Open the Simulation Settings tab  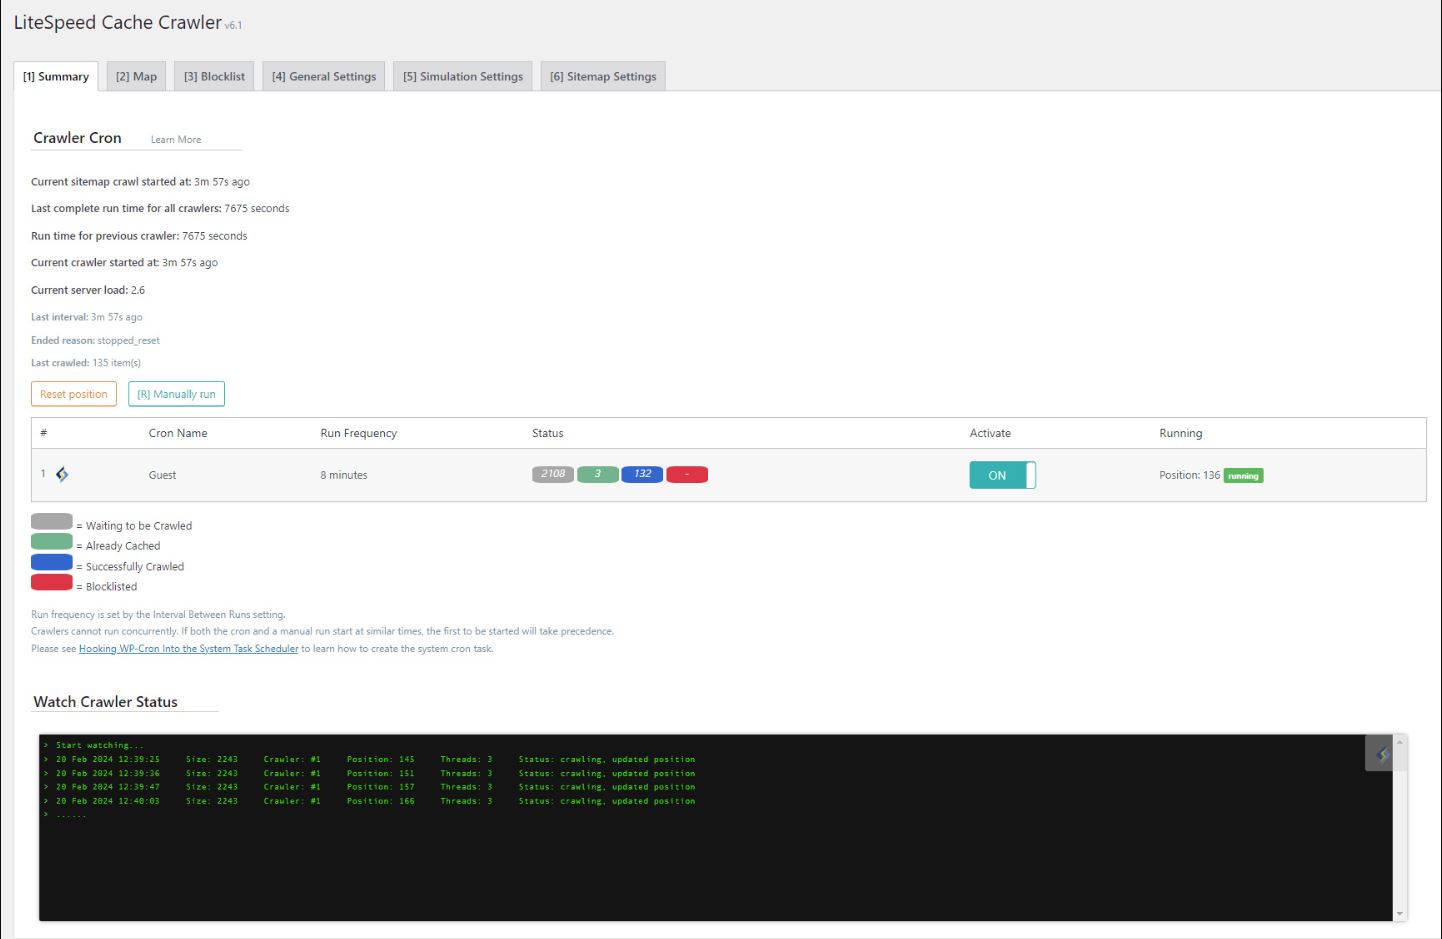coord(463,76)
